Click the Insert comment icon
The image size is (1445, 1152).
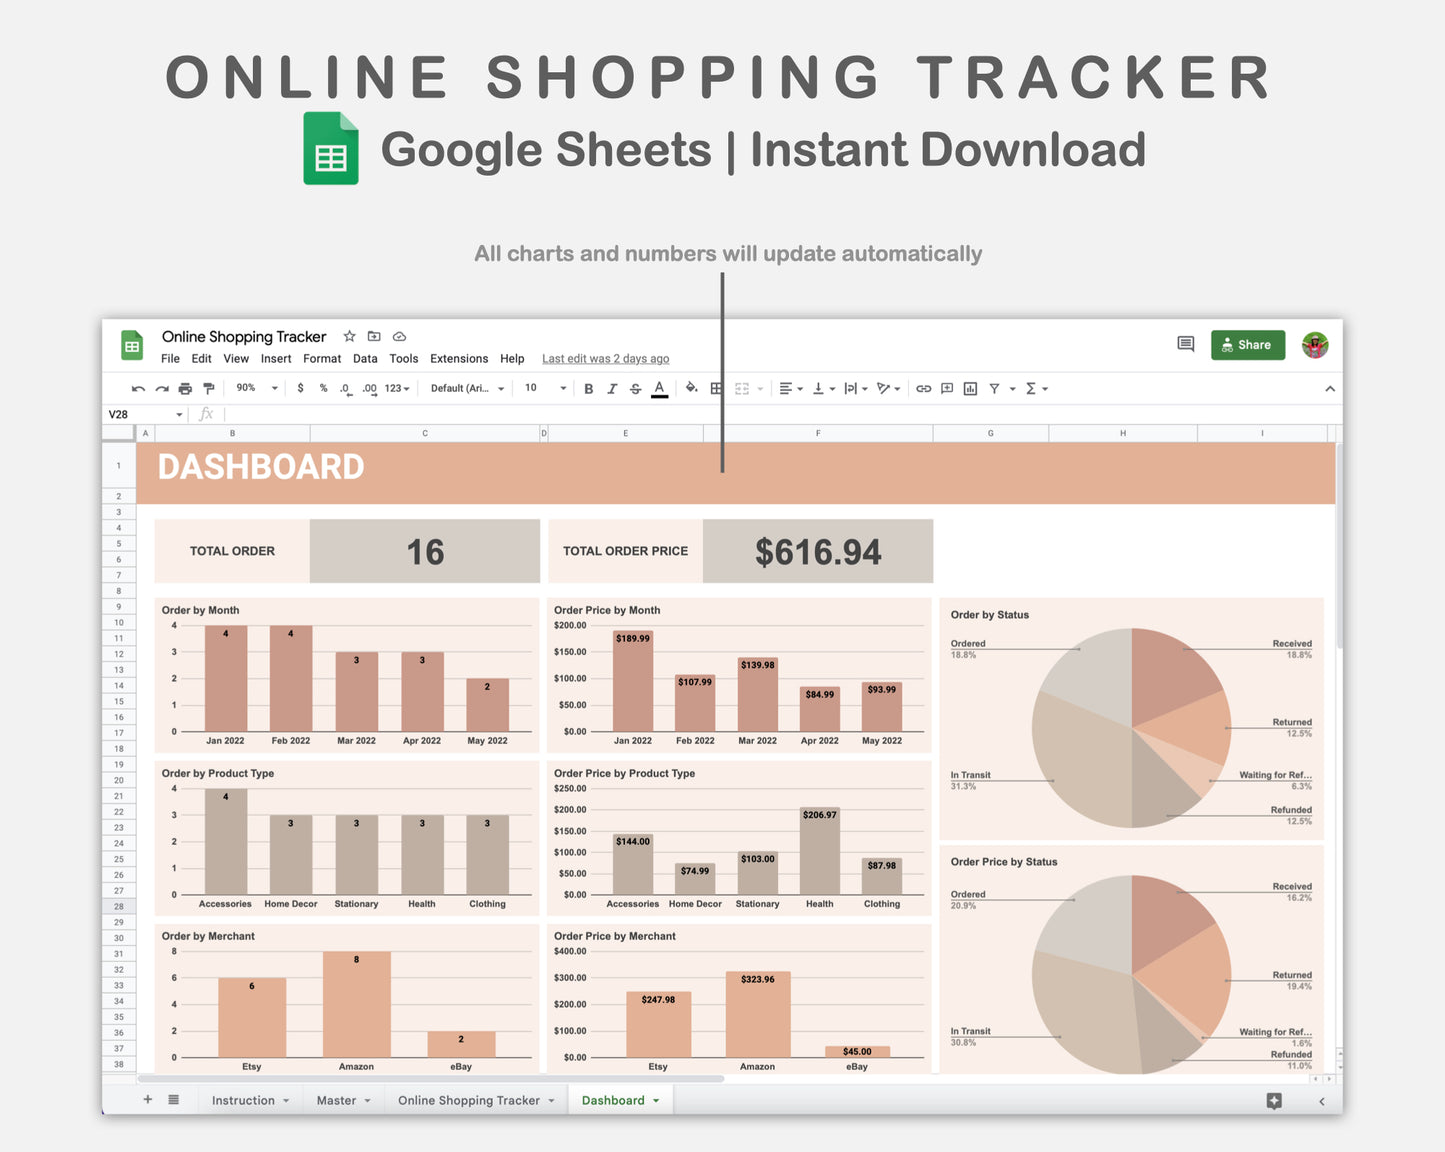(x=946, y=388)
